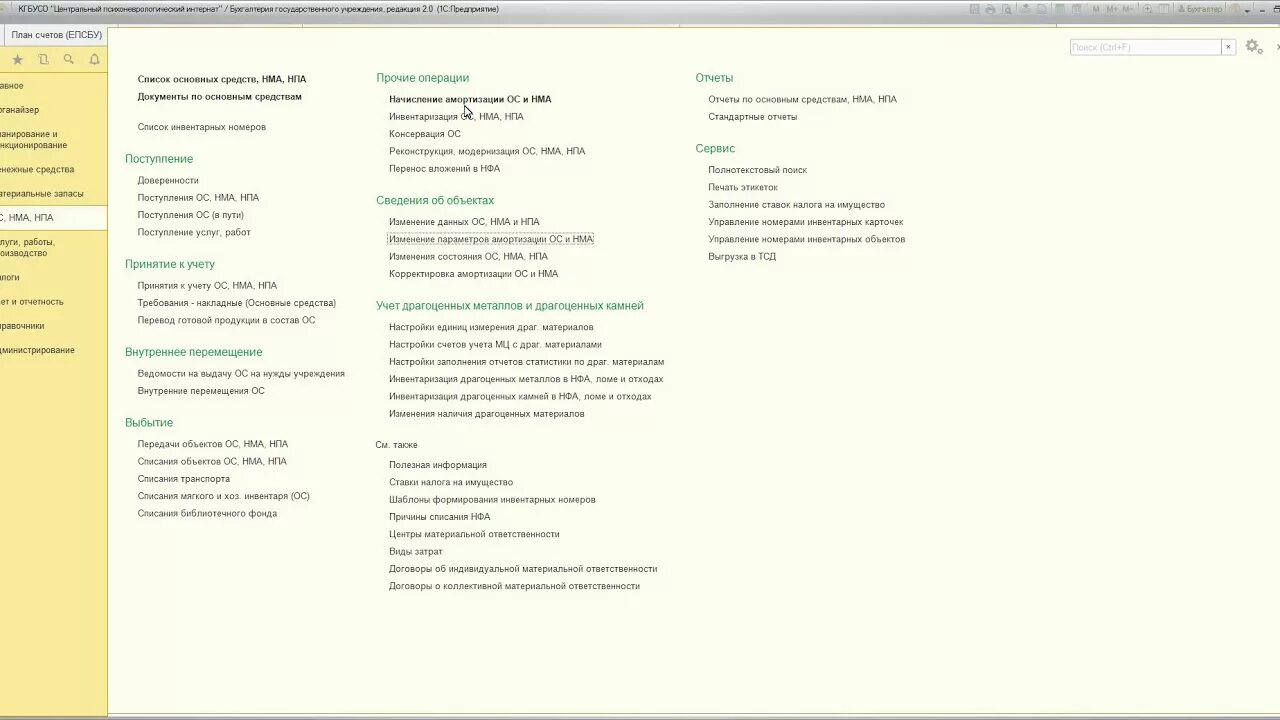Open Список основных средств, НМА, НПА
Screen dimensions: 1280x720
pyautogui.click(x=222, y=79)
